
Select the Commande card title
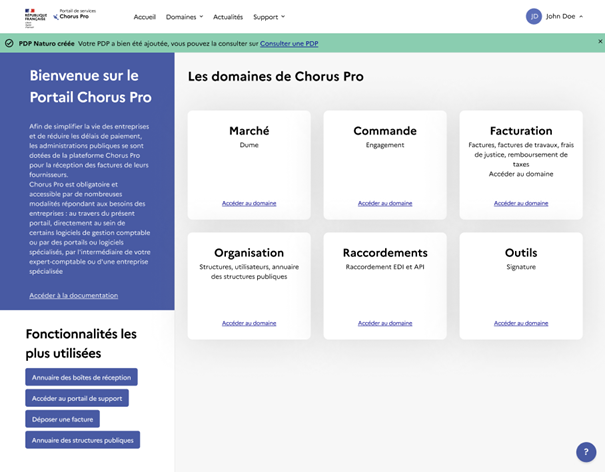tap(385, 131)
